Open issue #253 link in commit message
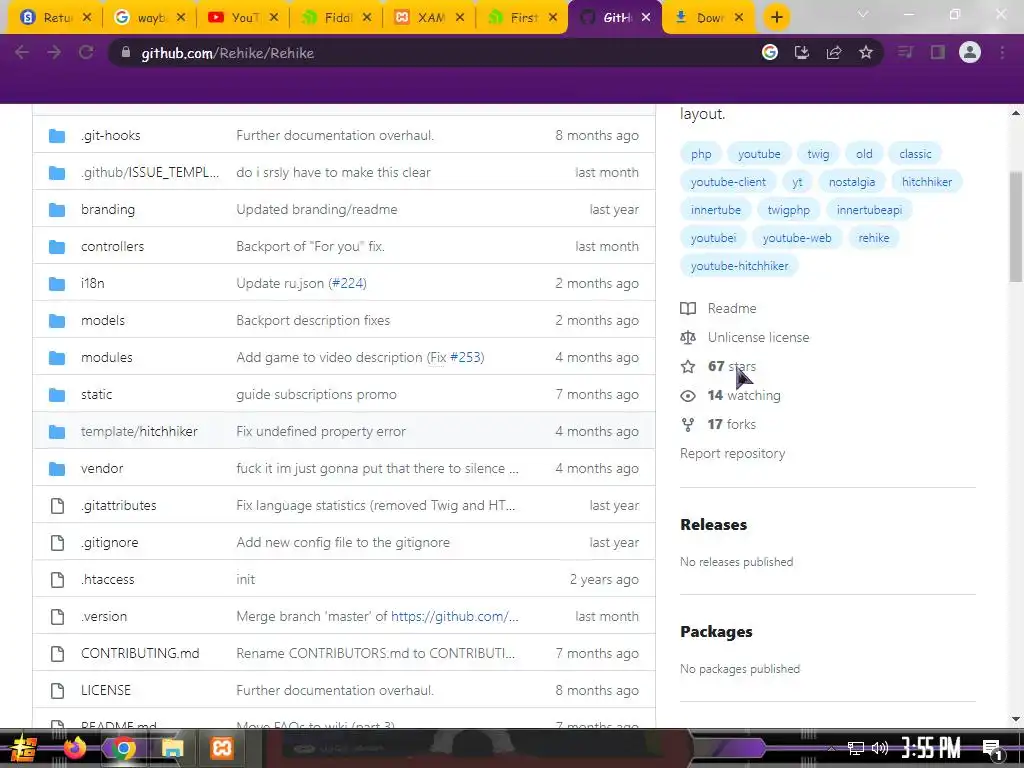1024x768 pixels. 465,357
